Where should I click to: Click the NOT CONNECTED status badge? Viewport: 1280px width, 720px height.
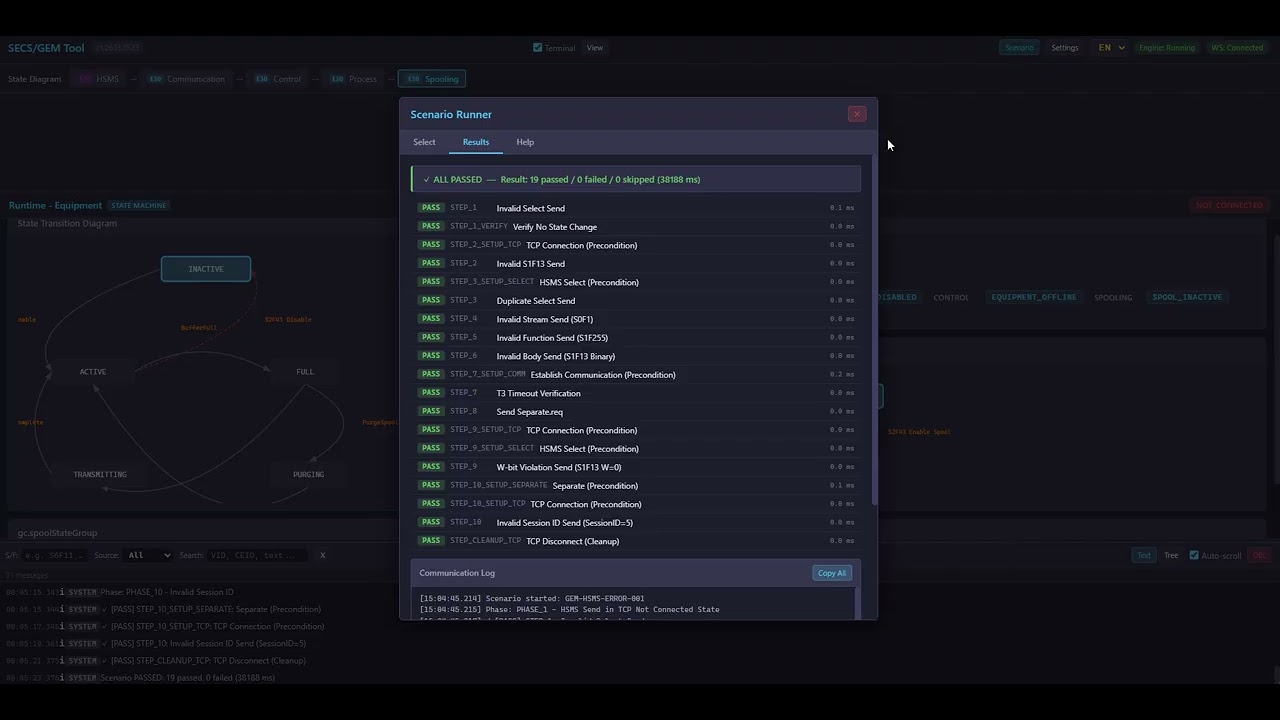[1230, 205]
